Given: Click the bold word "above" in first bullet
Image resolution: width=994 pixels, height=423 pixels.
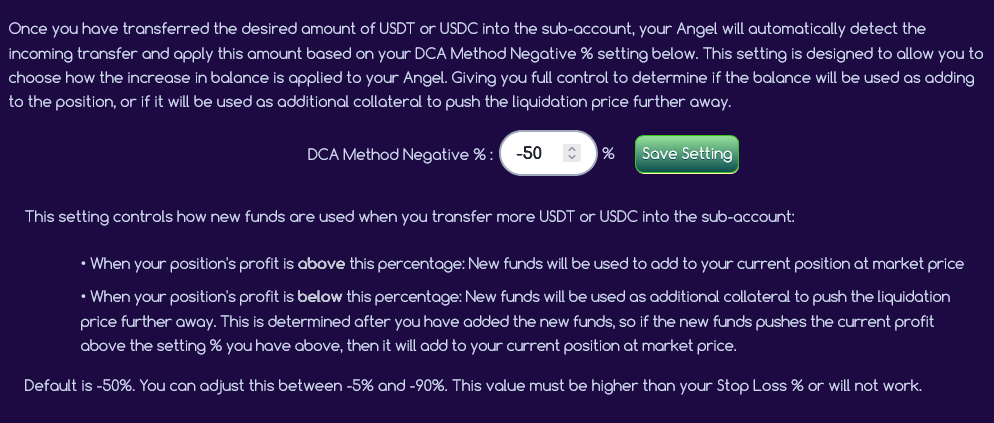Looking at the screenshot, I should (x=321, y=264).
